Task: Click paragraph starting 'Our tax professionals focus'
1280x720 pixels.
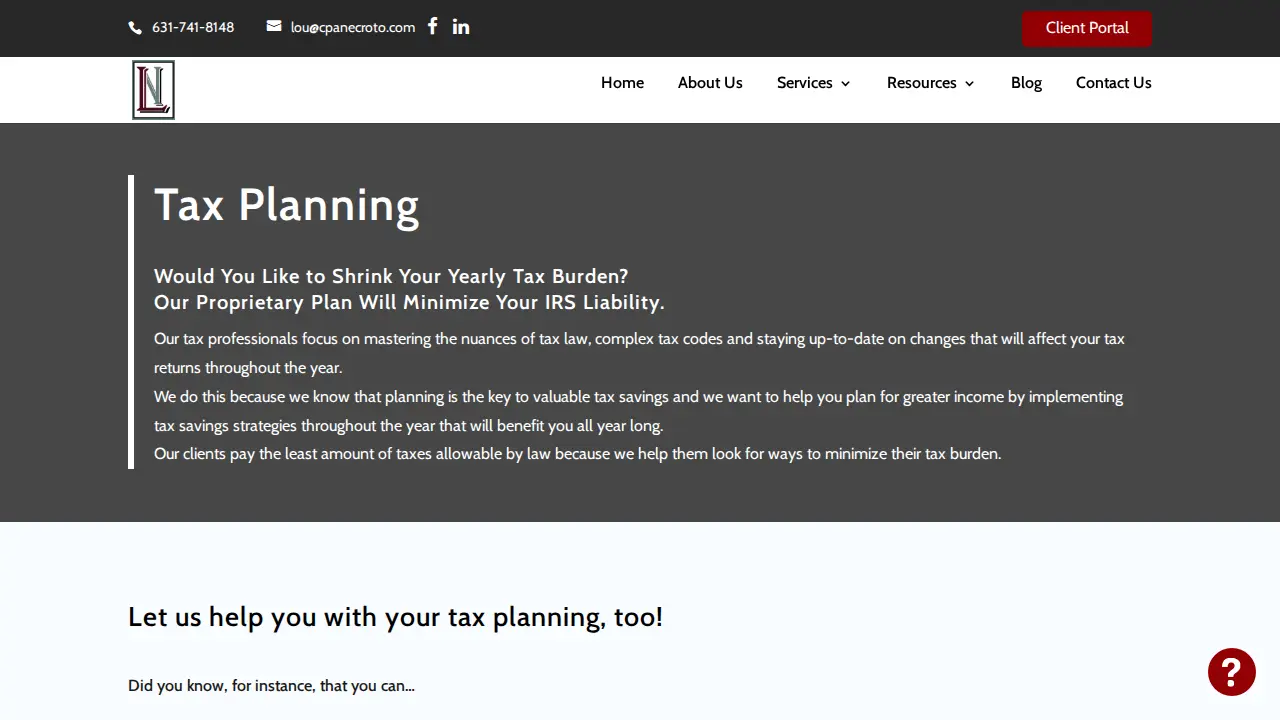Action: (639, 353)
